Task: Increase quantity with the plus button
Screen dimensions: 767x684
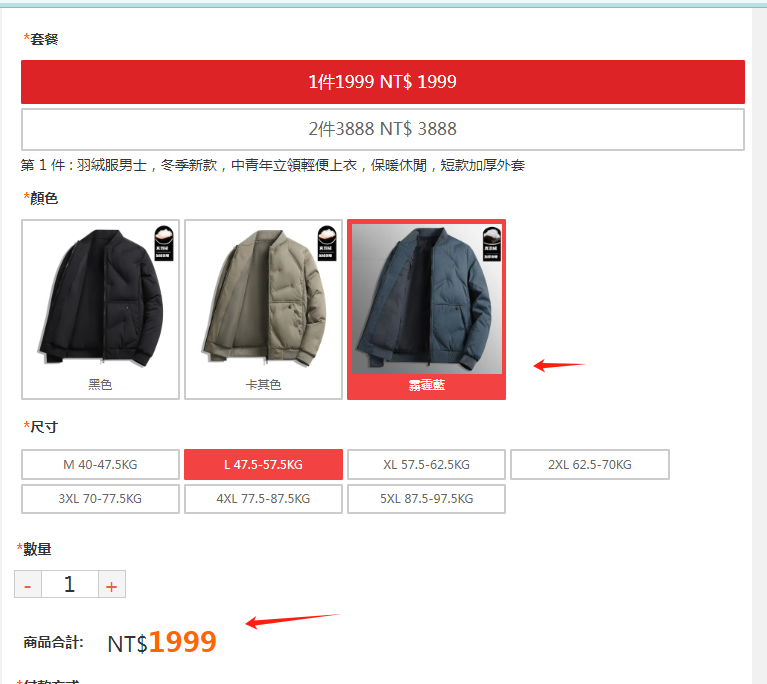Action: pyautogui.click(x=112, y=584)
